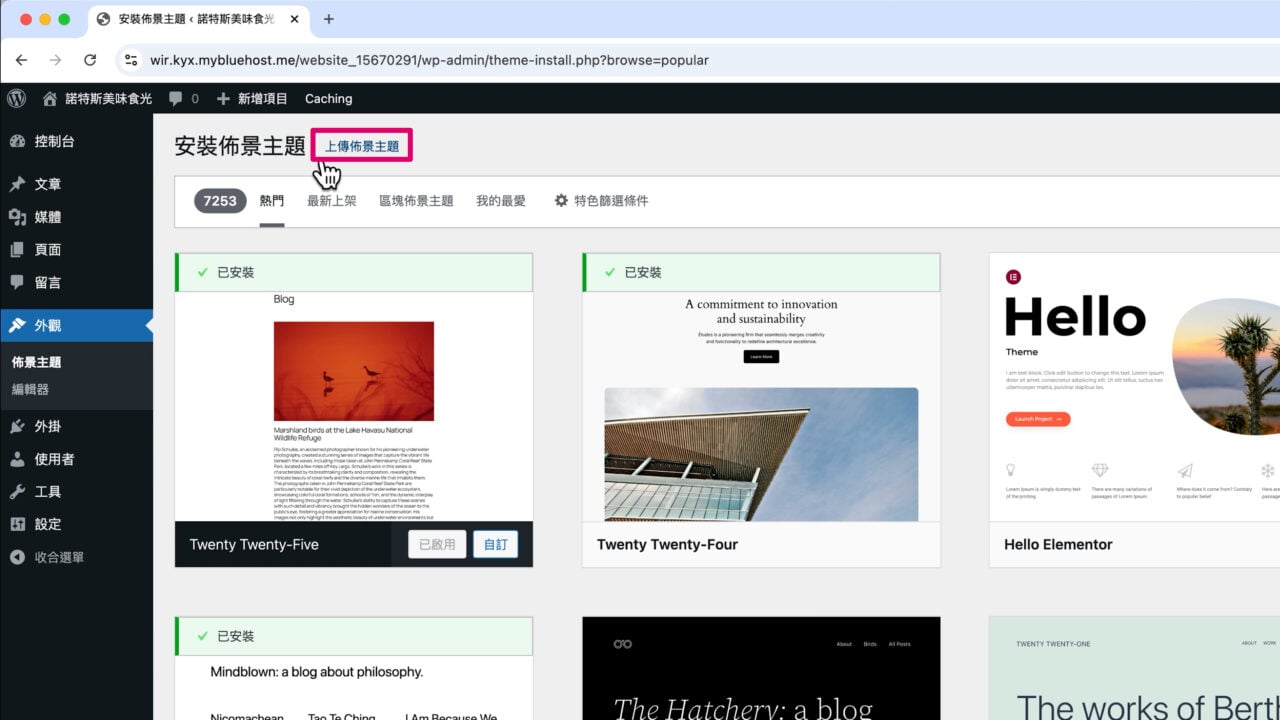The width and height of the screenshot is (1280, 720).
Task: Click 自訂 button on Twenty Twenty-Five
Action: pos(496,545)
